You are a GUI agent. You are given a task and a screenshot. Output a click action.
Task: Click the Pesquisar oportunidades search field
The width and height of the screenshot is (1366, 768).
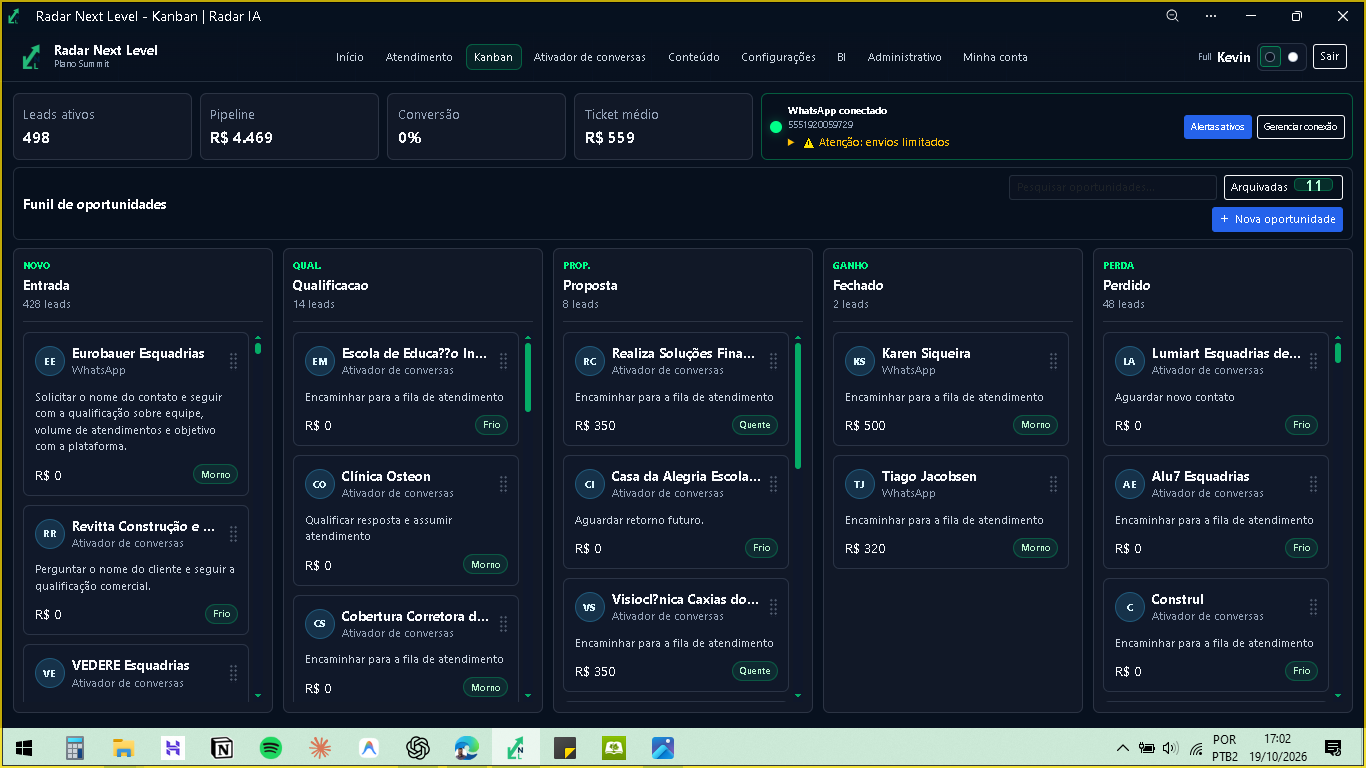[1112, 187]
